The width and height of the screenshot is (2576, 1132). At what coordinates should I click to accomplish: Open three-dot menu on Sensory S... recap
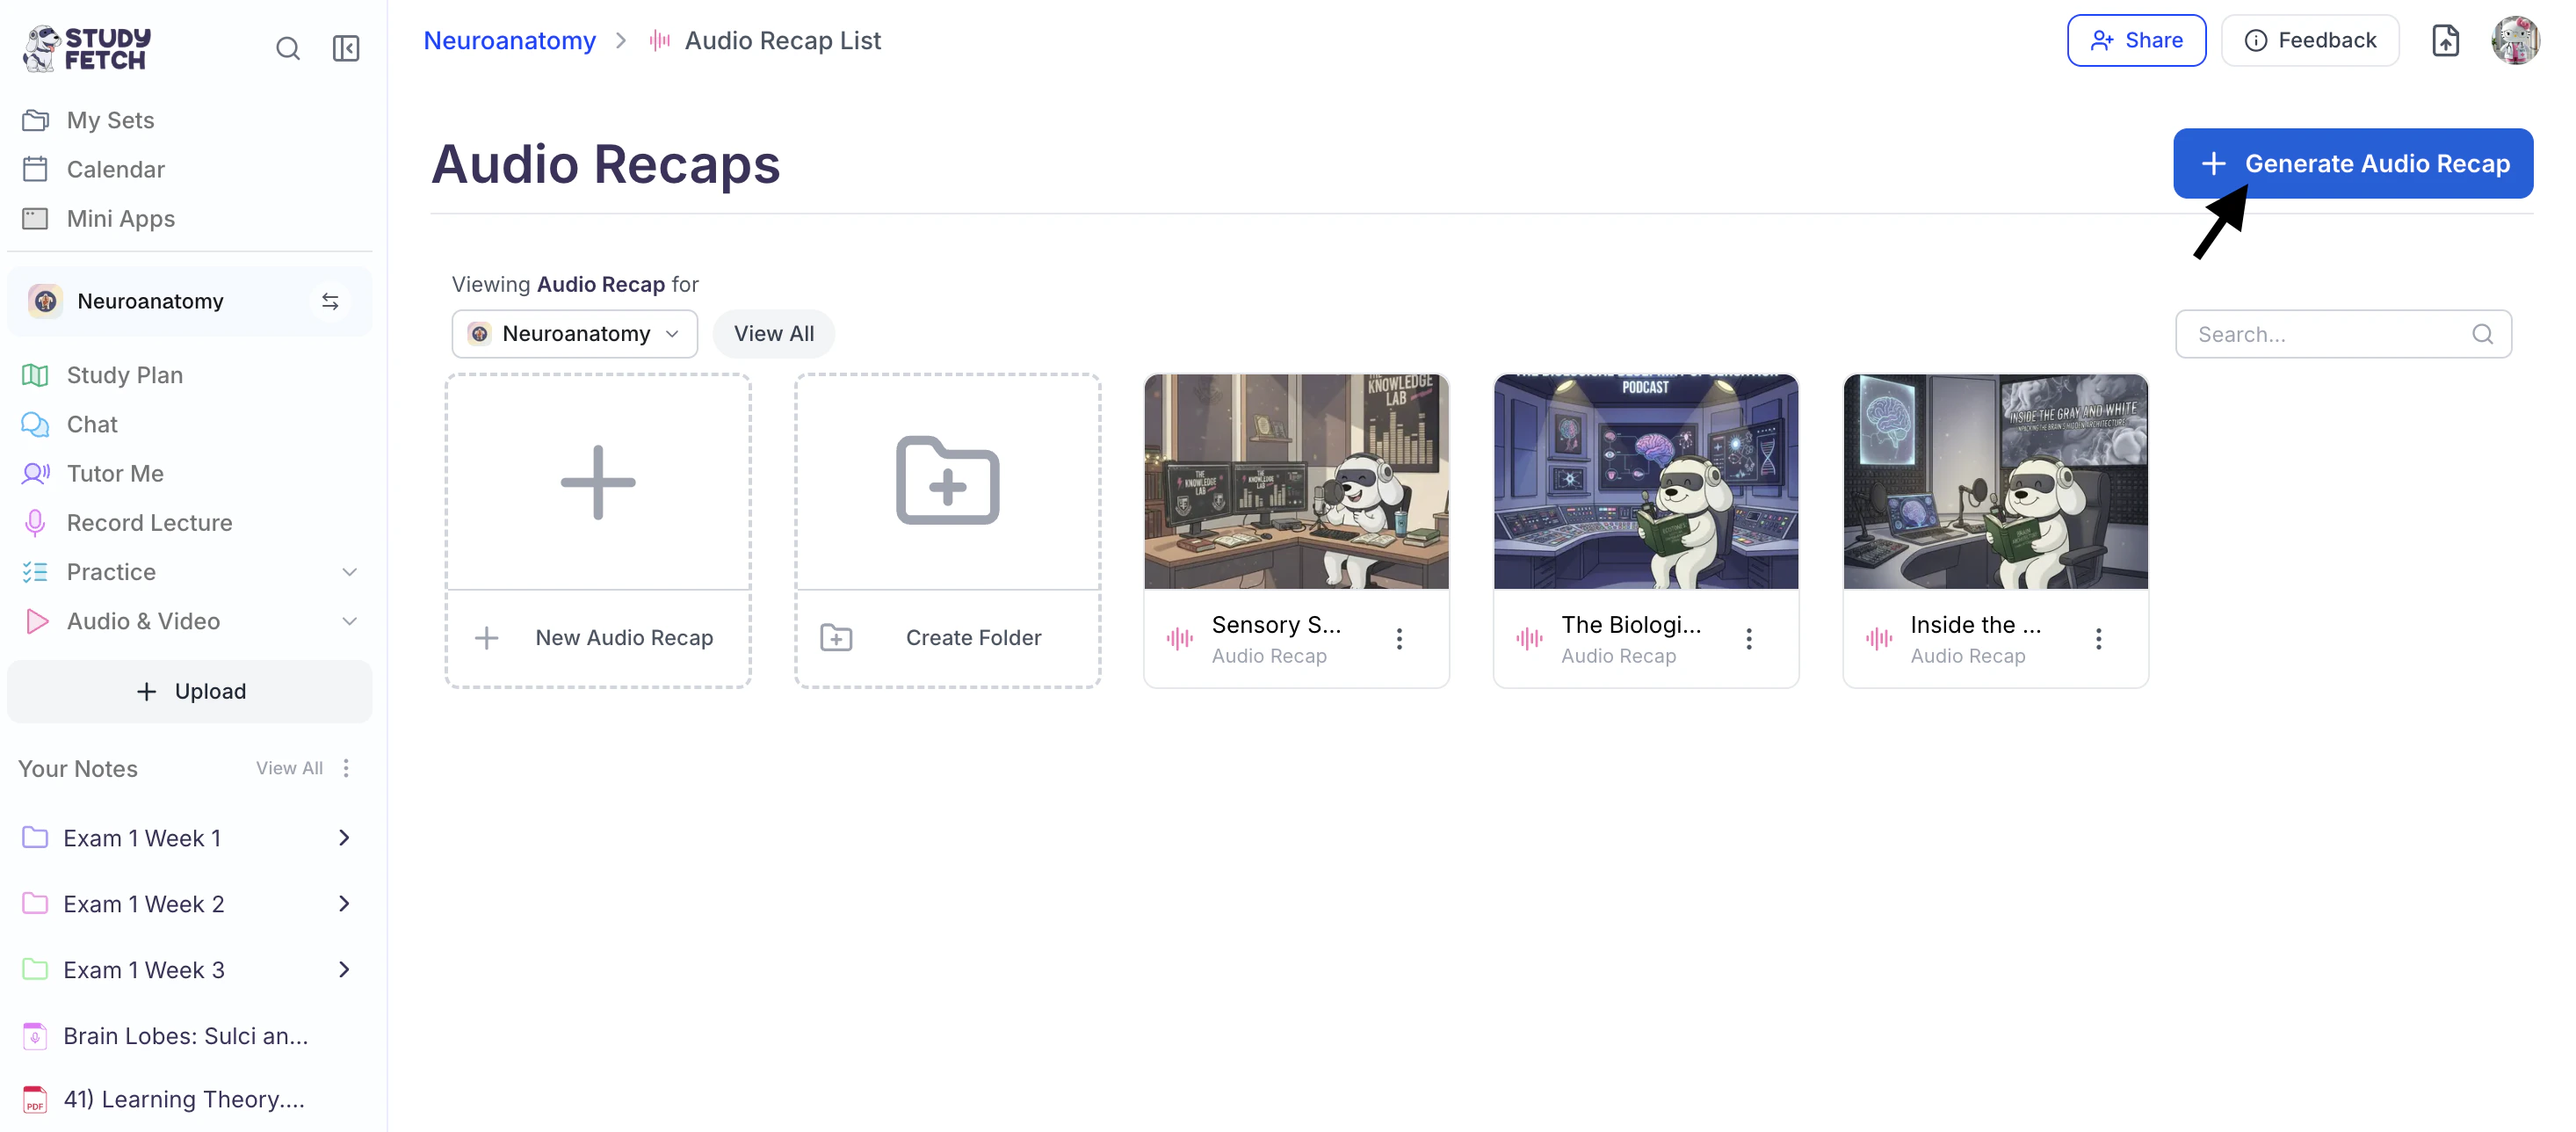pos(1399,639)
